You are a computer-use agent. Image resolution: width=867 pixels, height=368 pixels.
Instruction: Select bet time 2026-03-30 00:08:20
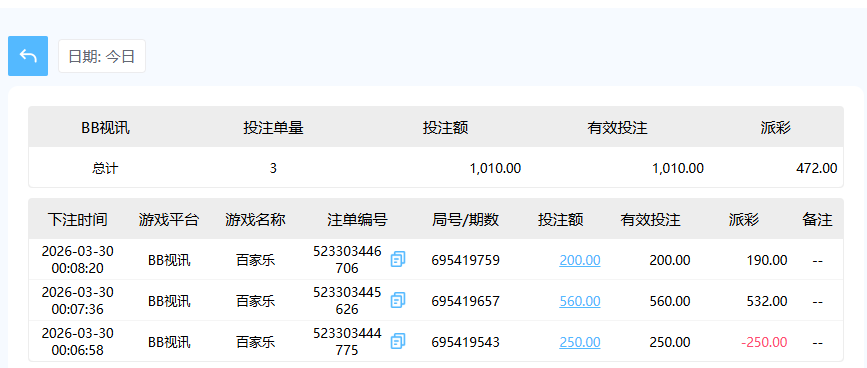(x=77, y=260)
